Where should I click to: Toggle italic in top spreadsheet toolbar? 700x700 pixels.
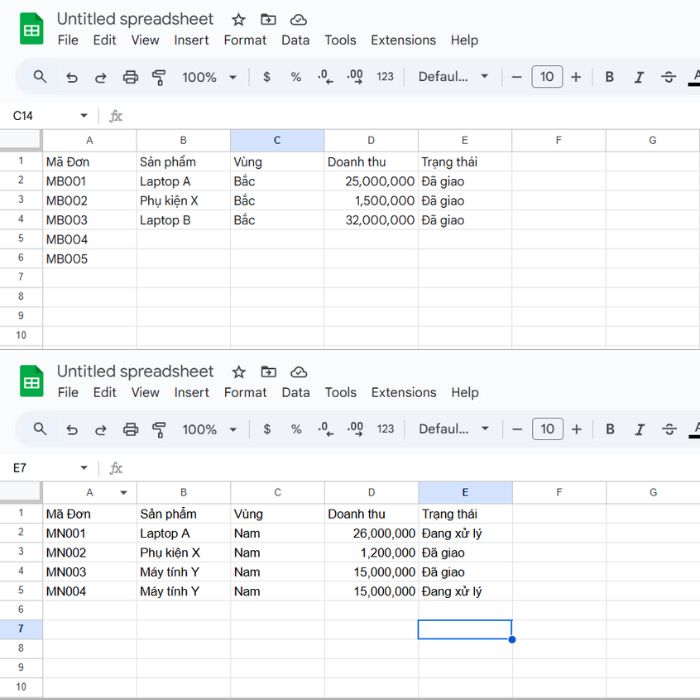point(639,77)
